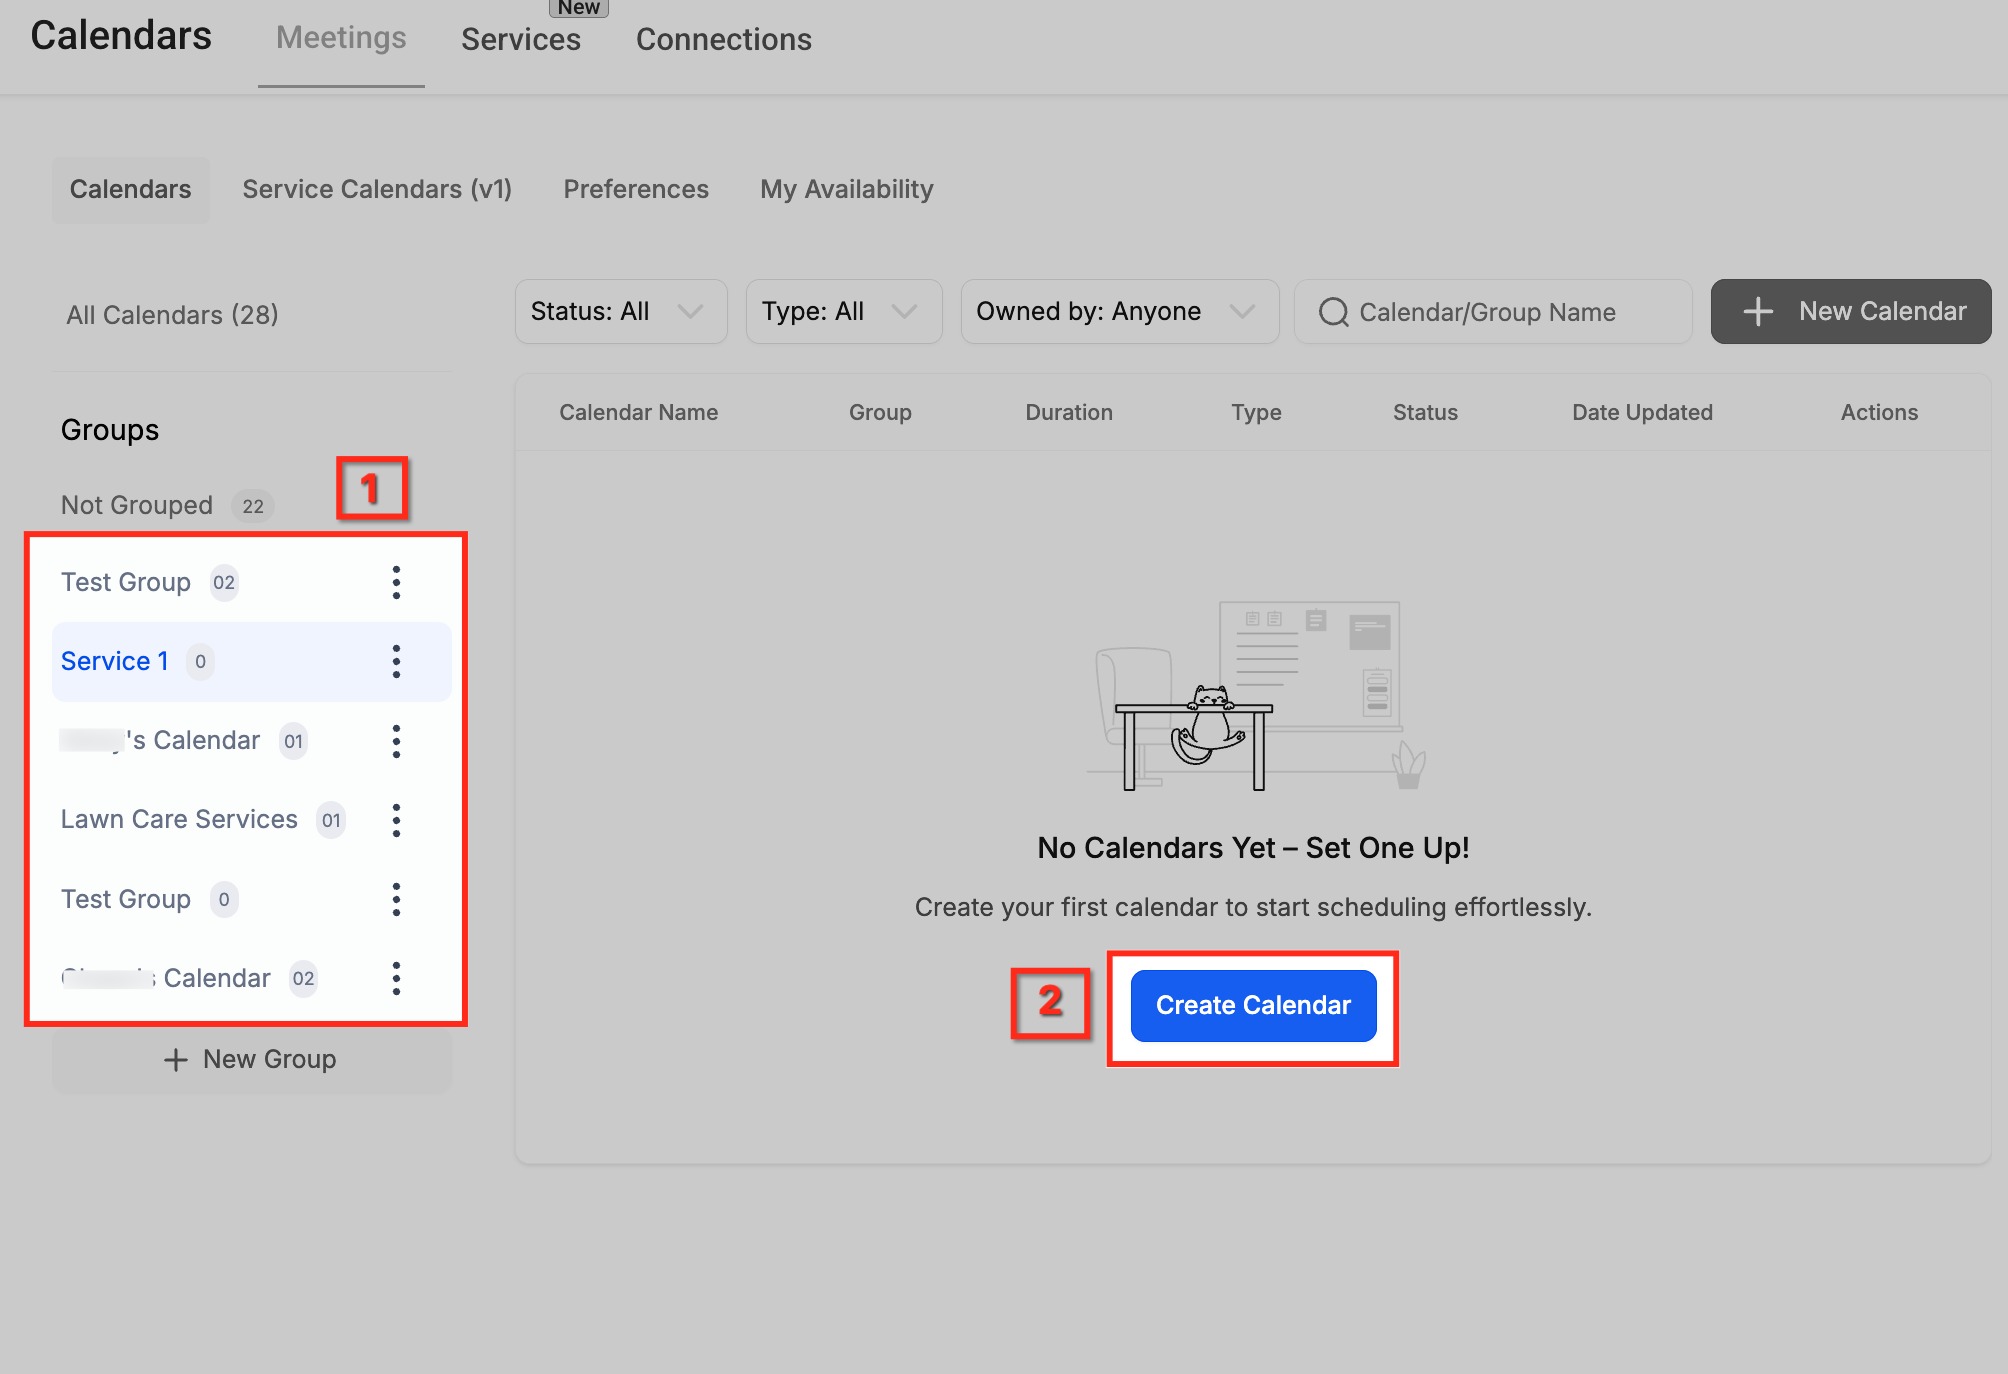The width and height of the screenshot is (2008, 1374).
Task: Expand the Status: All dropdown
Action: click(x=620, y=312)
